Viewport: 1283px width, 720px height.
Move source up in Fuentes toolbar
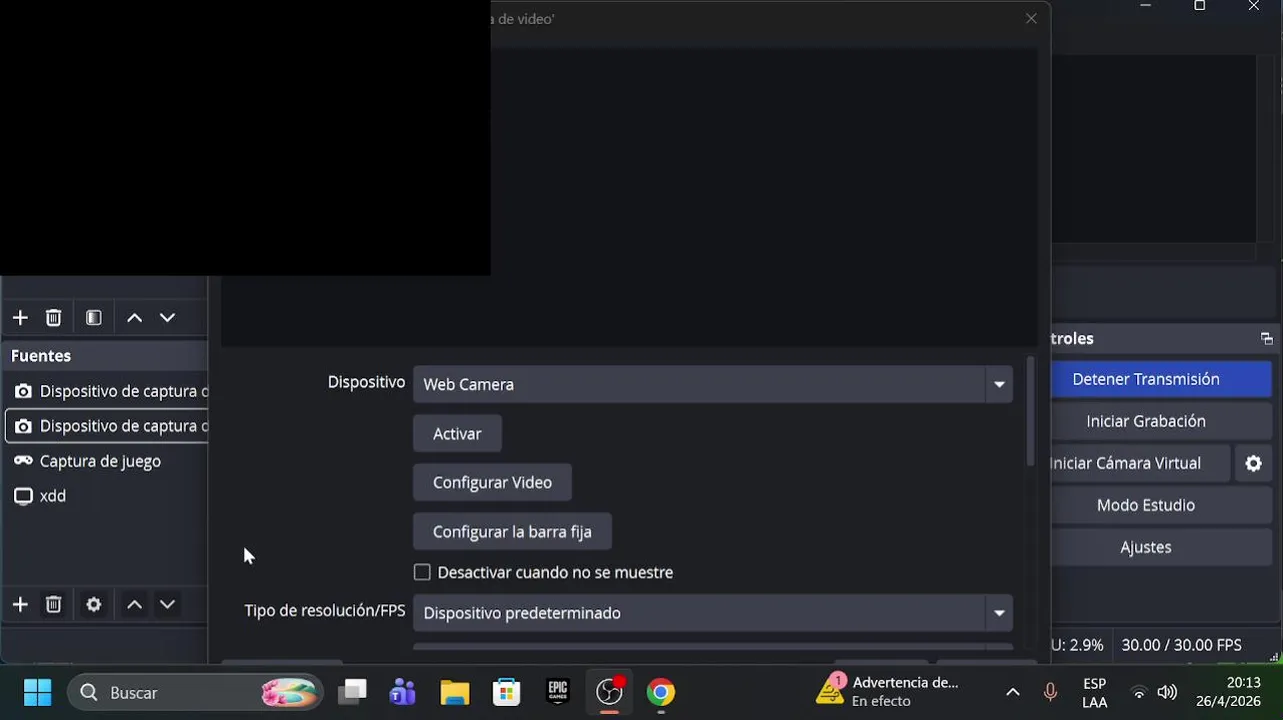(134, 605)
